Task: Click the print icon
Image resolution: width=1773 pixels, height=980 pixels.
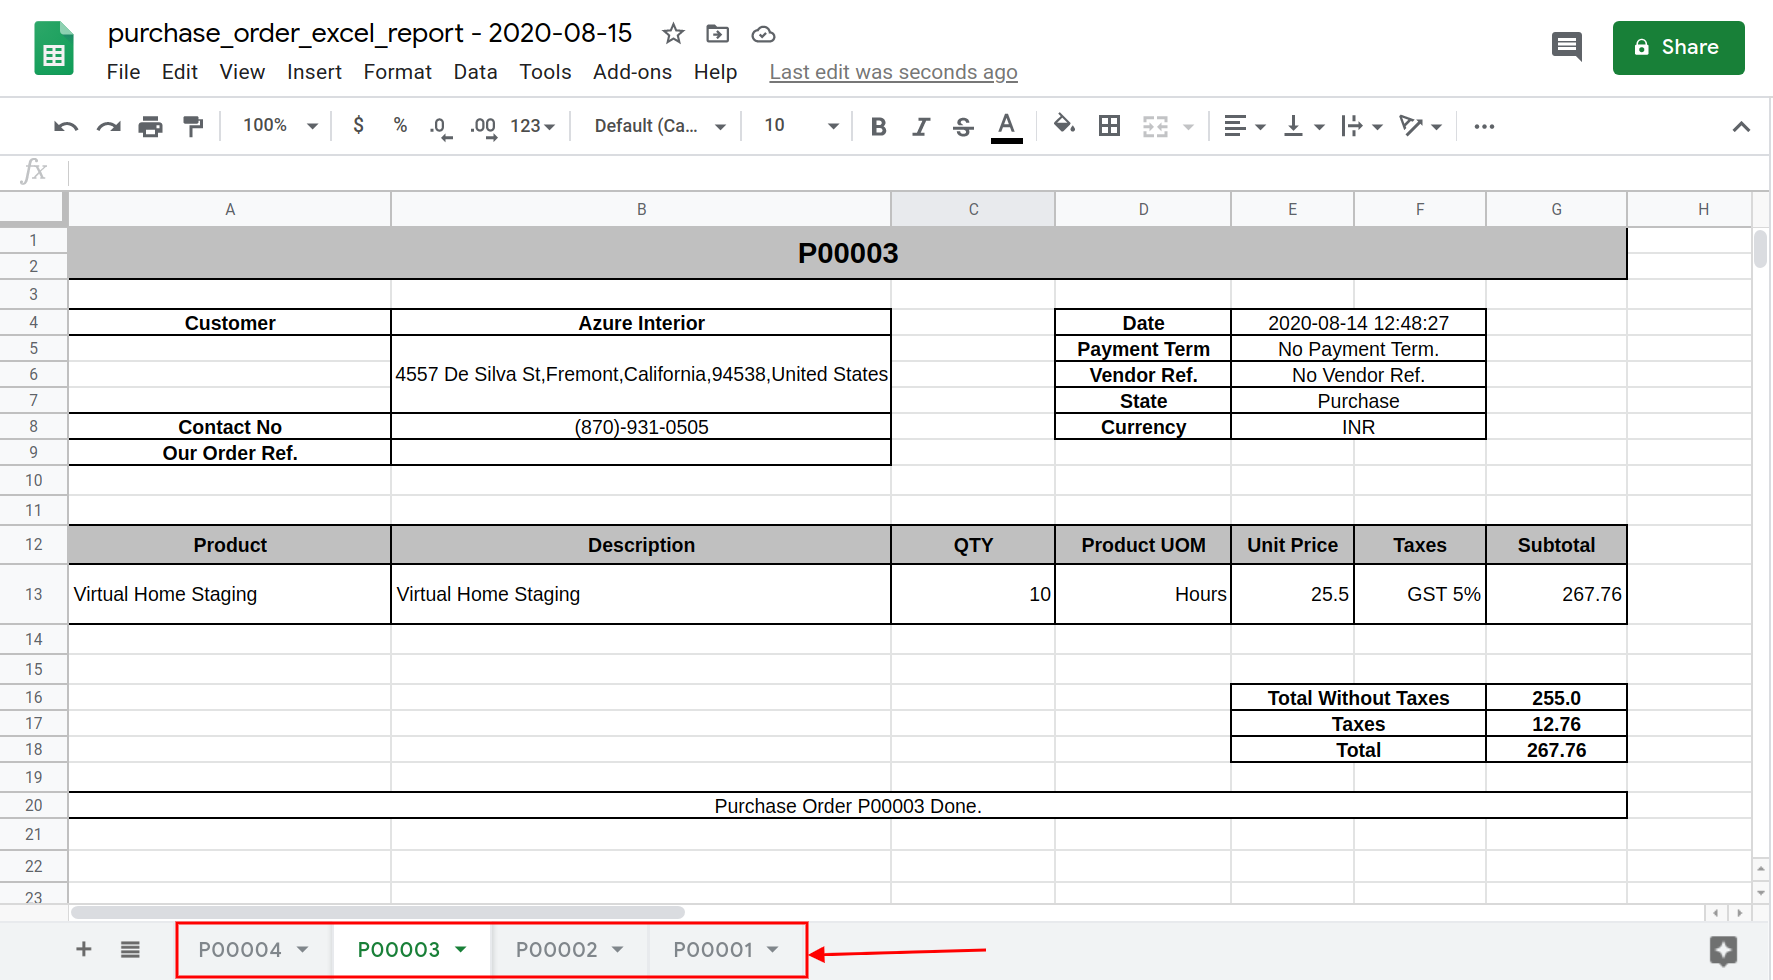Action: (x=150, y=126)
